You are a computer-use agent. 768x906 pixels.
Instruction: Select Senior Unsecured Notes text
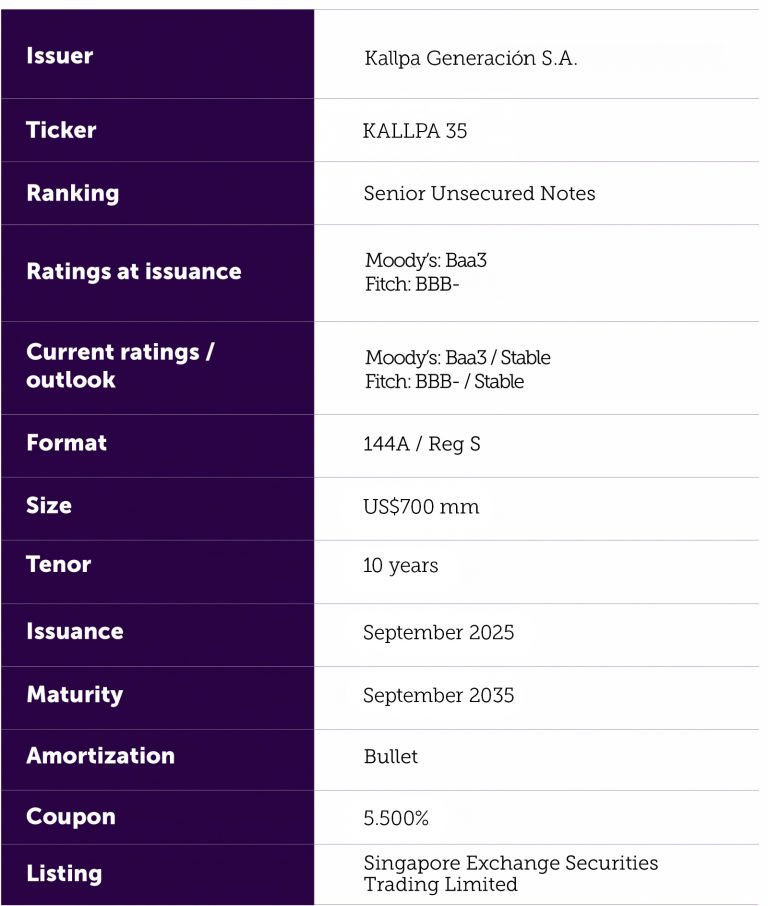click(x=479, y=194)
